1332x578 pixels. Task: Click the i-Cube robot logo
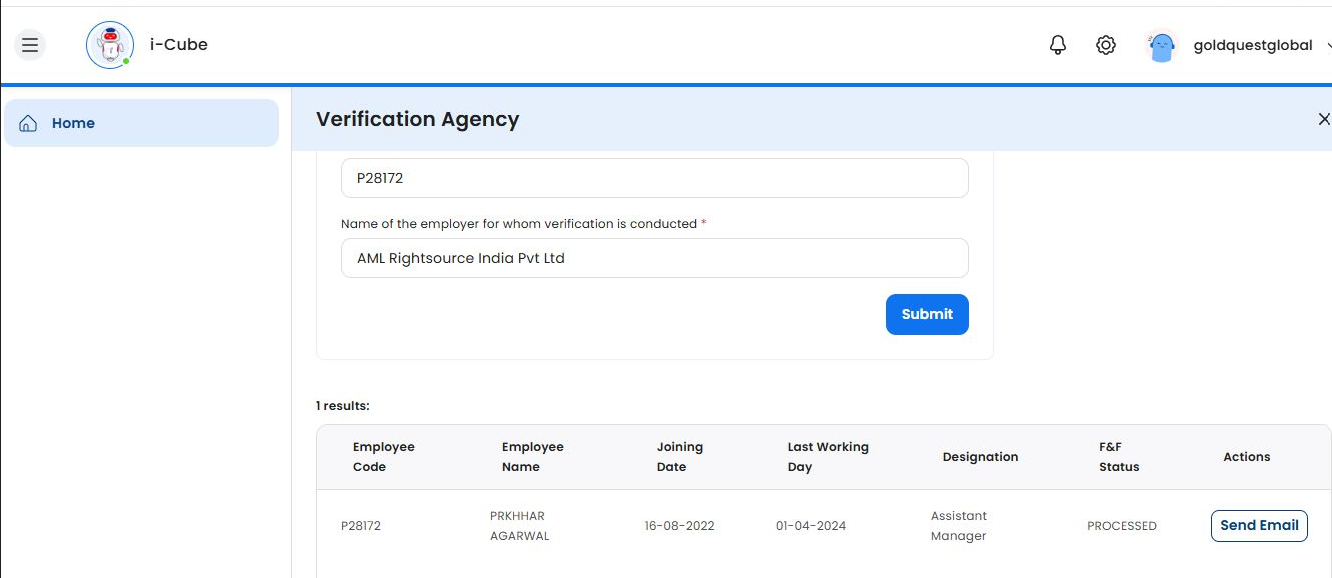tap(109, 45)
